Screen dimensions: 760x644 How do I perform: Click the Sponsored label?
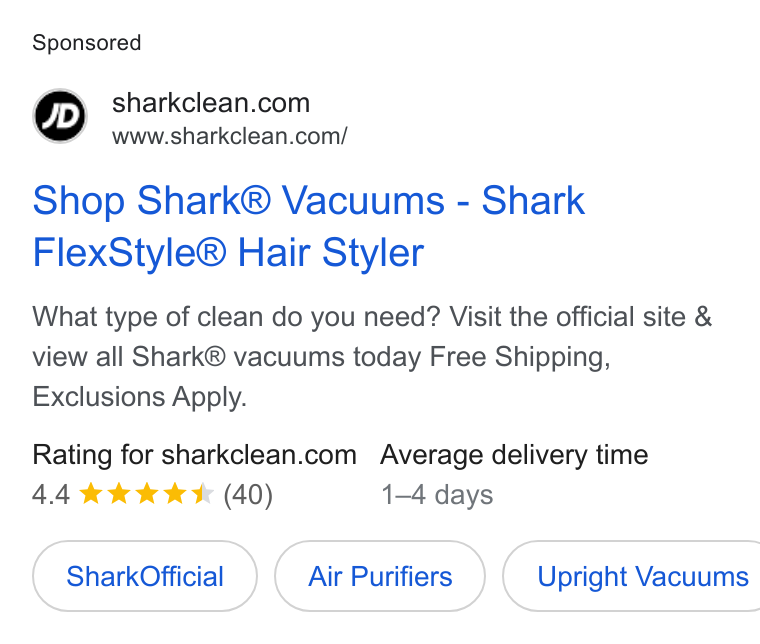87,43
